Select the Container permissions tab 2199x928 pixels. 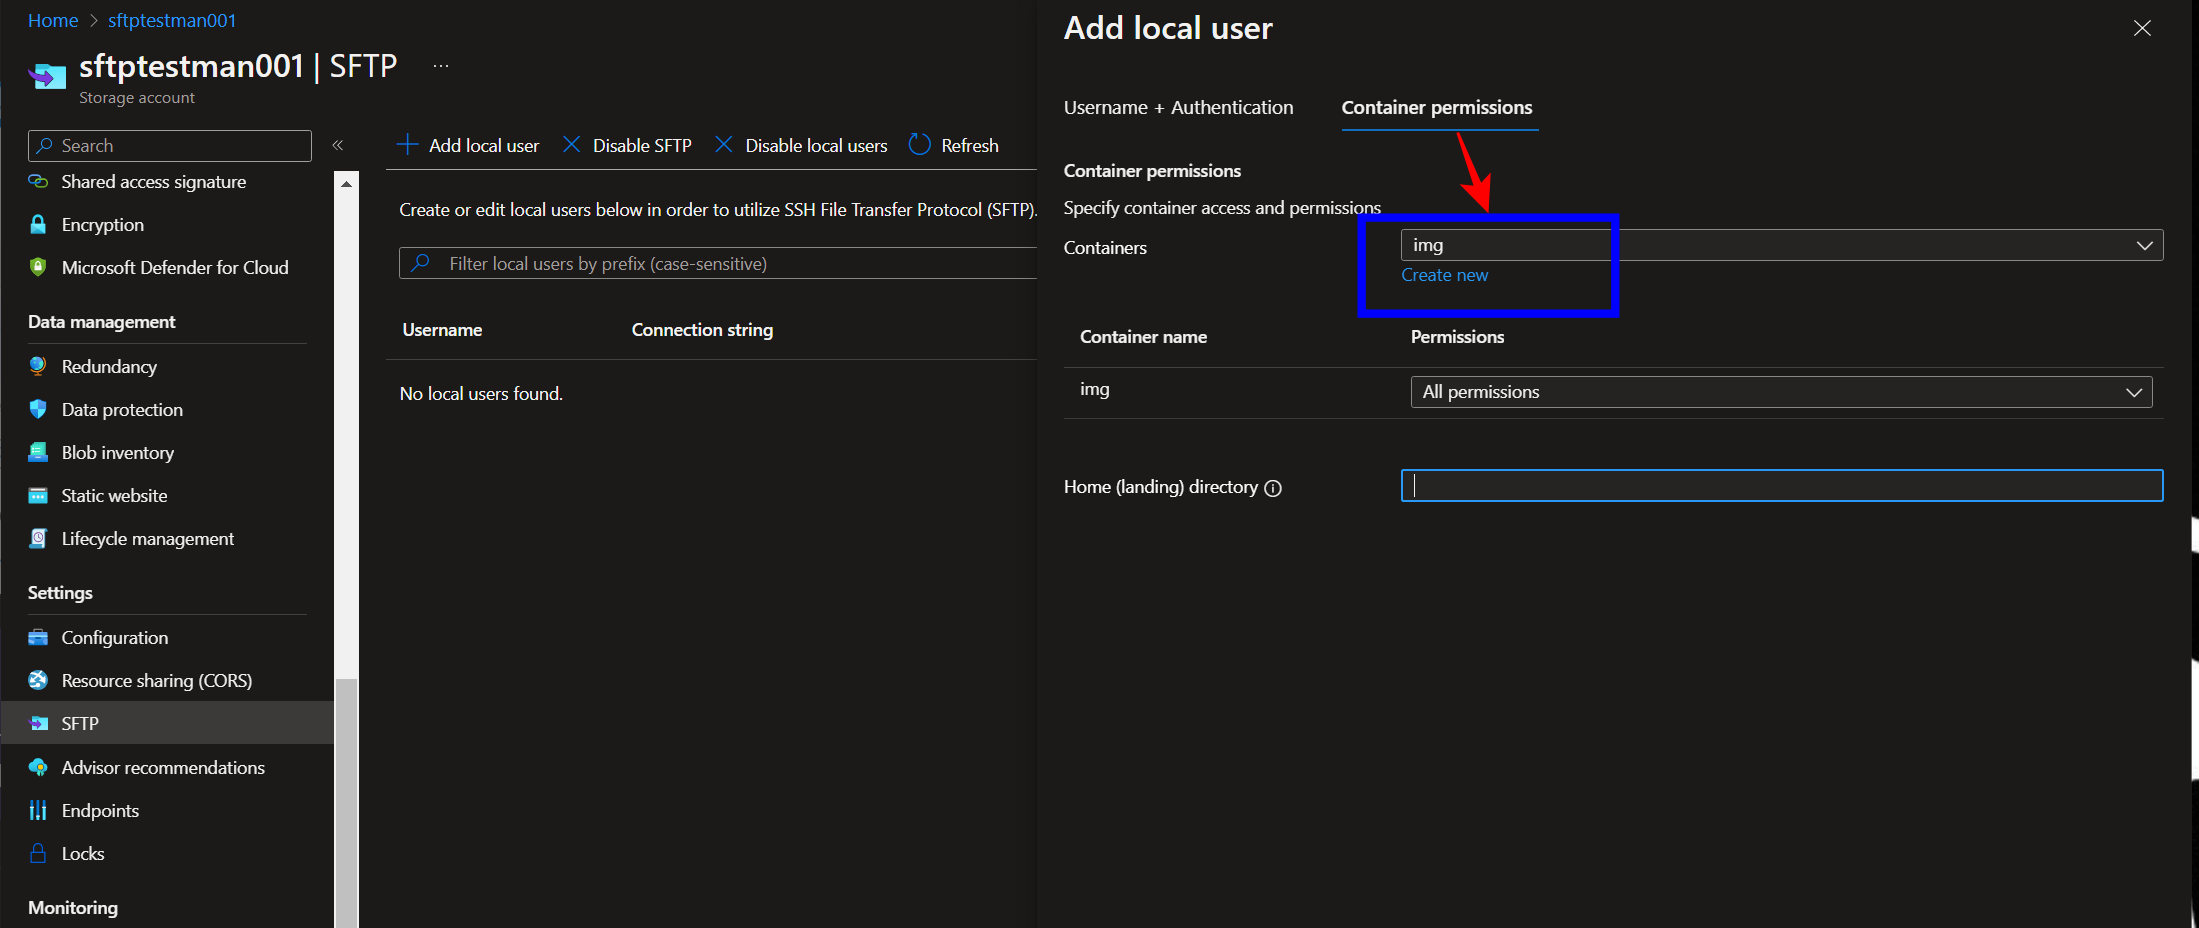(x=1437, y=107)
